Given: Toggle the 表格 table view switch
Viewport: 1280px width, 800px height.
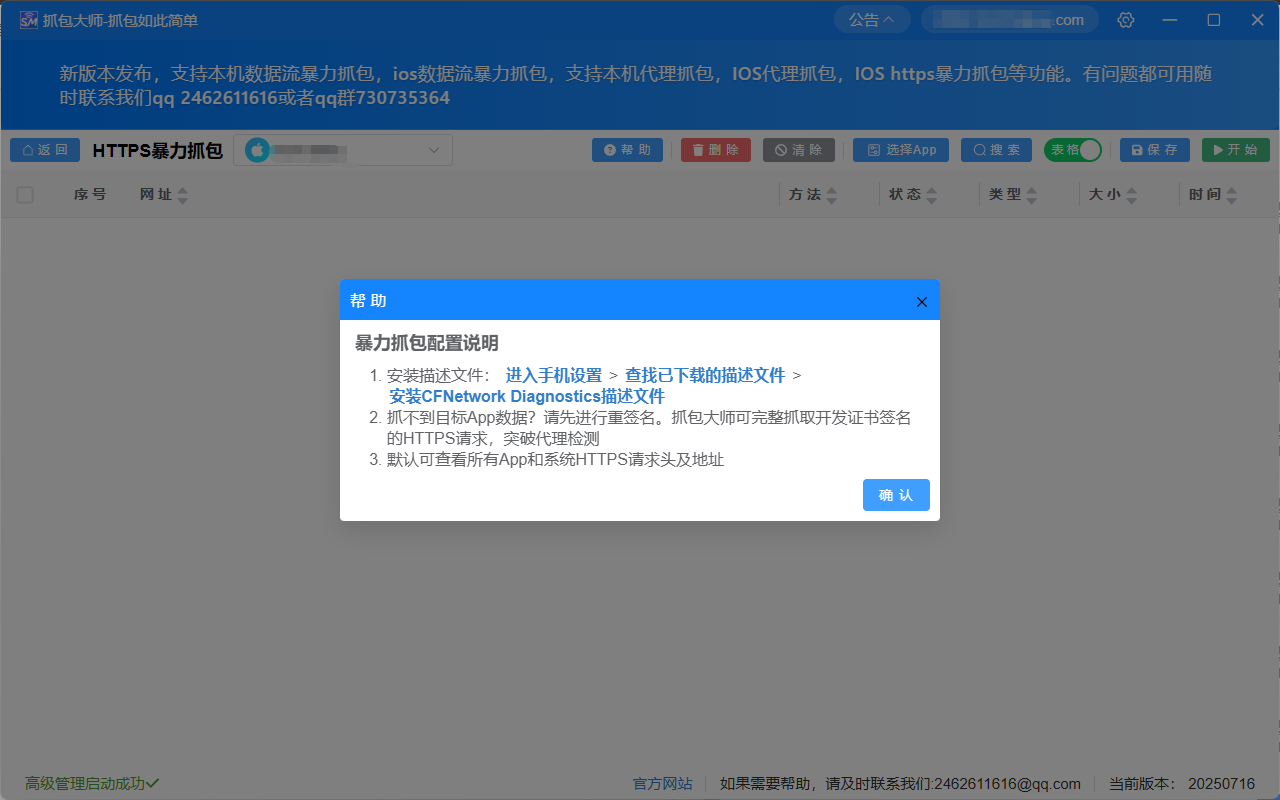Looking at the screenshot, I should pos(1073,149).
